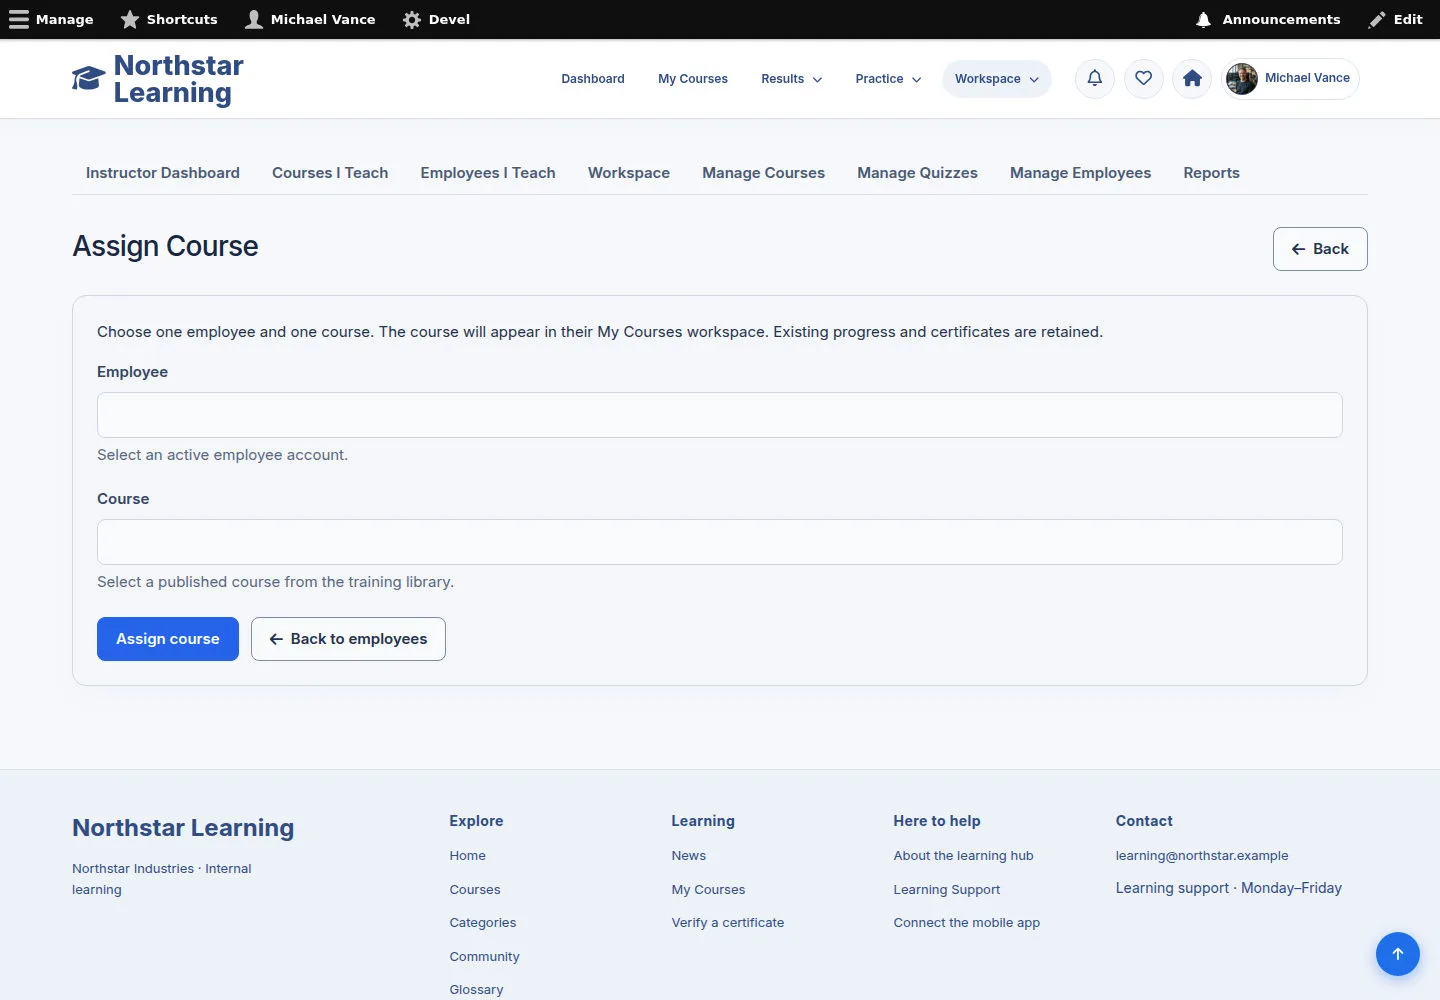Go to Dashboard in main navigation
Viewport: 1440px width, 1000px height.
coord(593,79)
